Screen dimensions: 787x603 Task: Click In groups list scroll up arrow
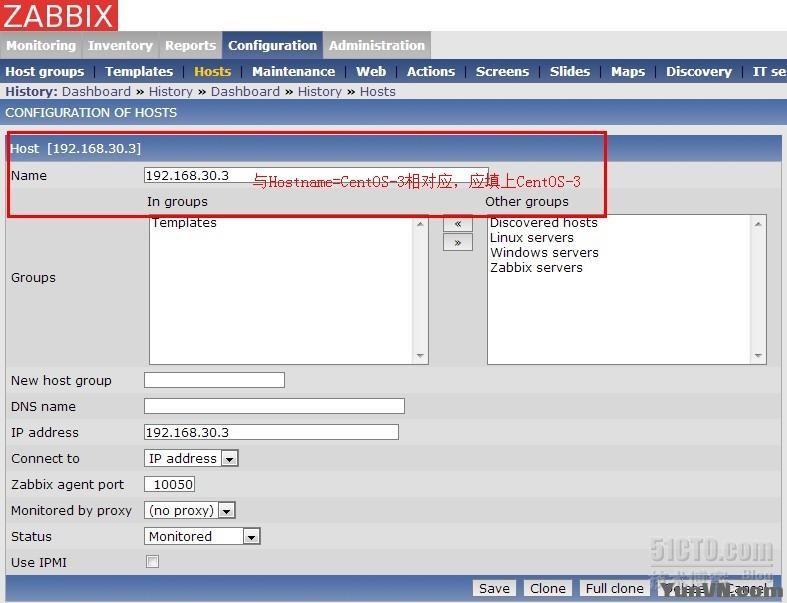pos(420,224)
